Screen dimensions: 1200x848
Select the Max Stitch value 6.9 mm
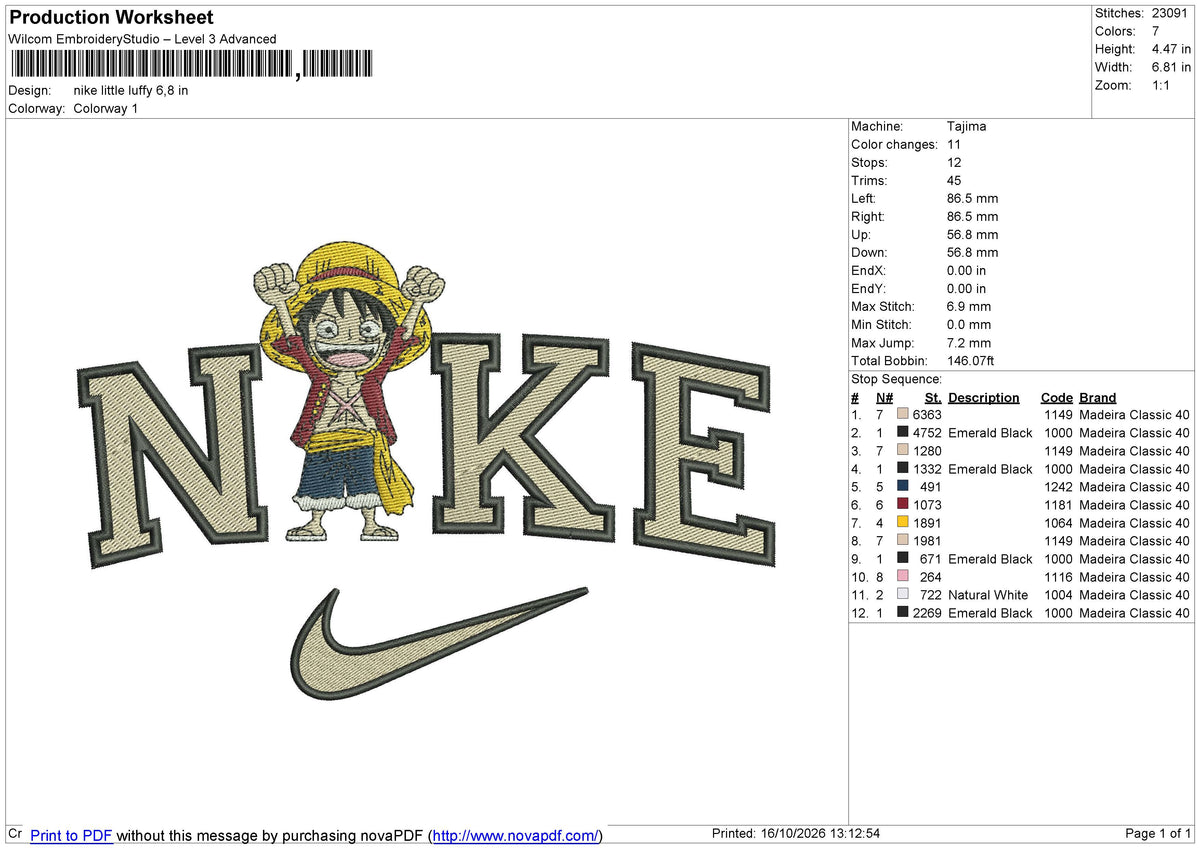pyautogui.click(x=969, y=306)
